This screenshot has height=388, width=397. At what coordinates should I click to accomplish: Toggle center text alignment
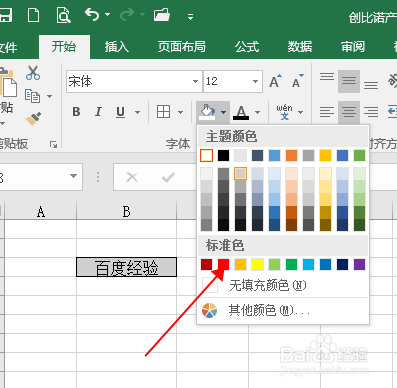(x=349, y=112)
